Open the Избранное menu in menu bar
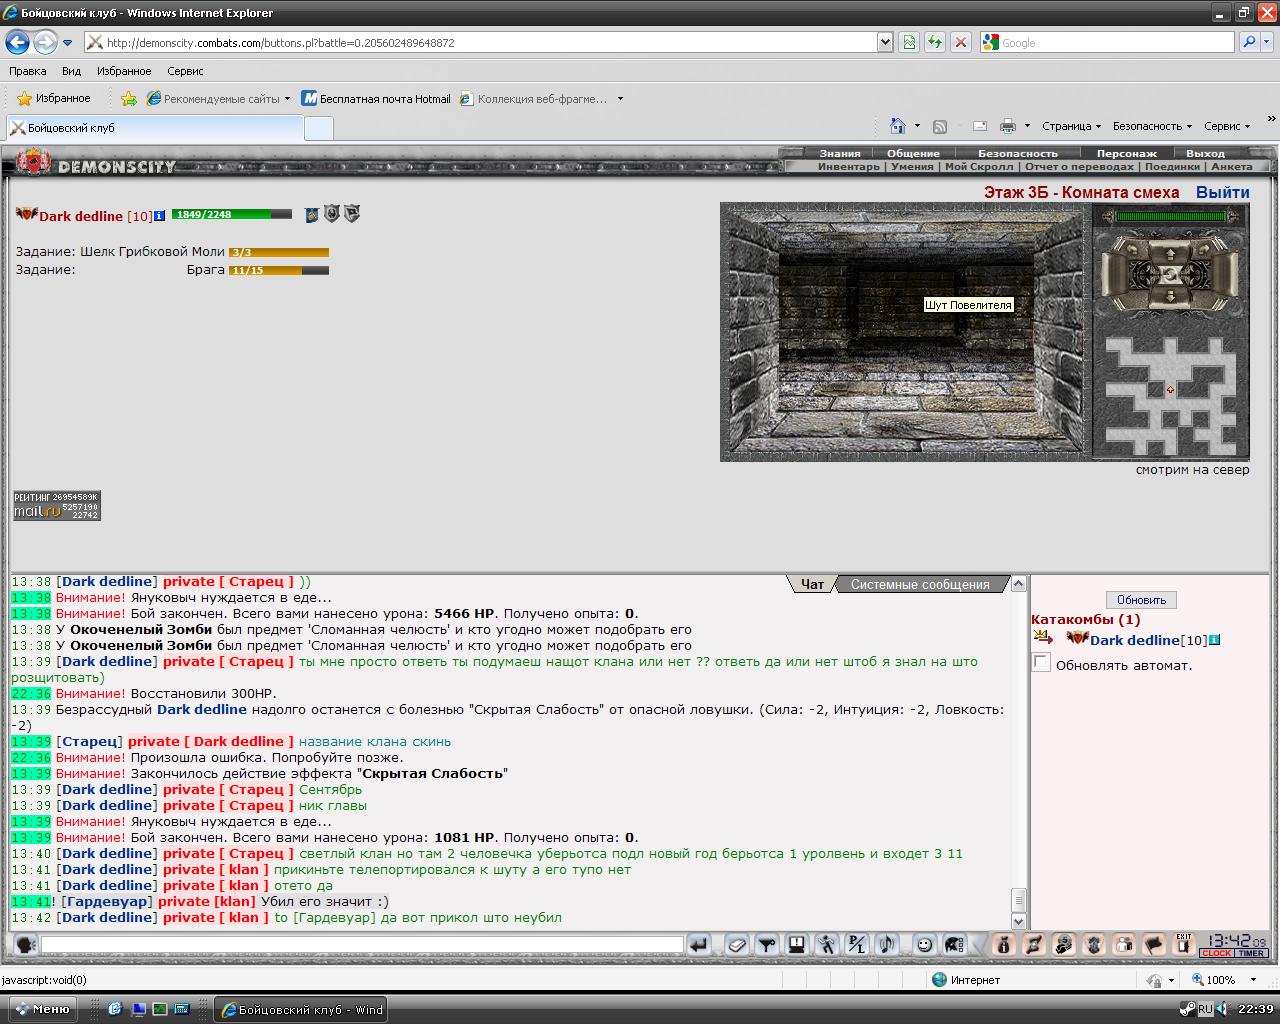 [124, 71]
